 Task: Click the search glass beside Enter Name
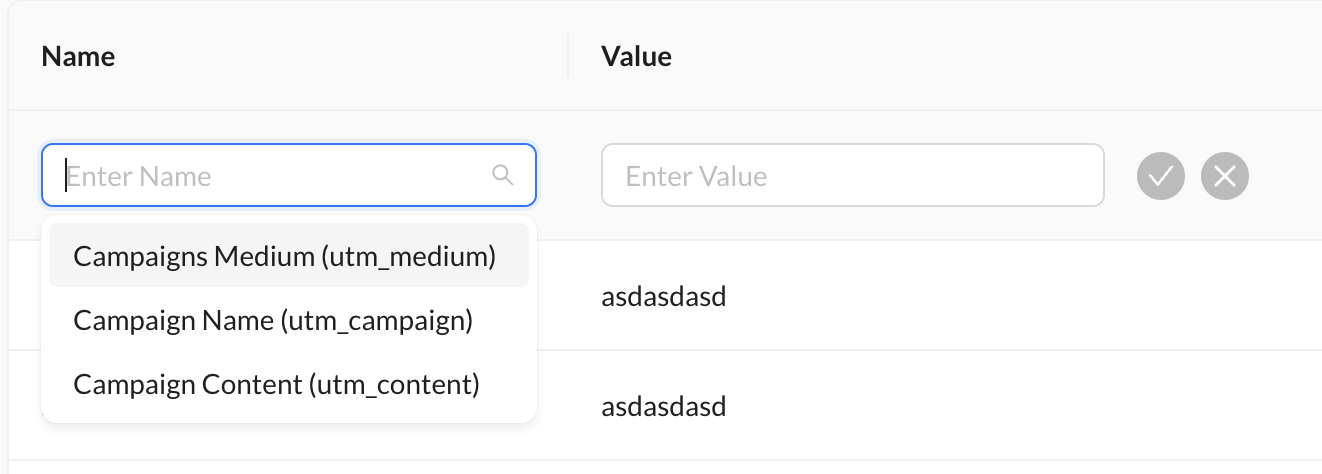503,176
